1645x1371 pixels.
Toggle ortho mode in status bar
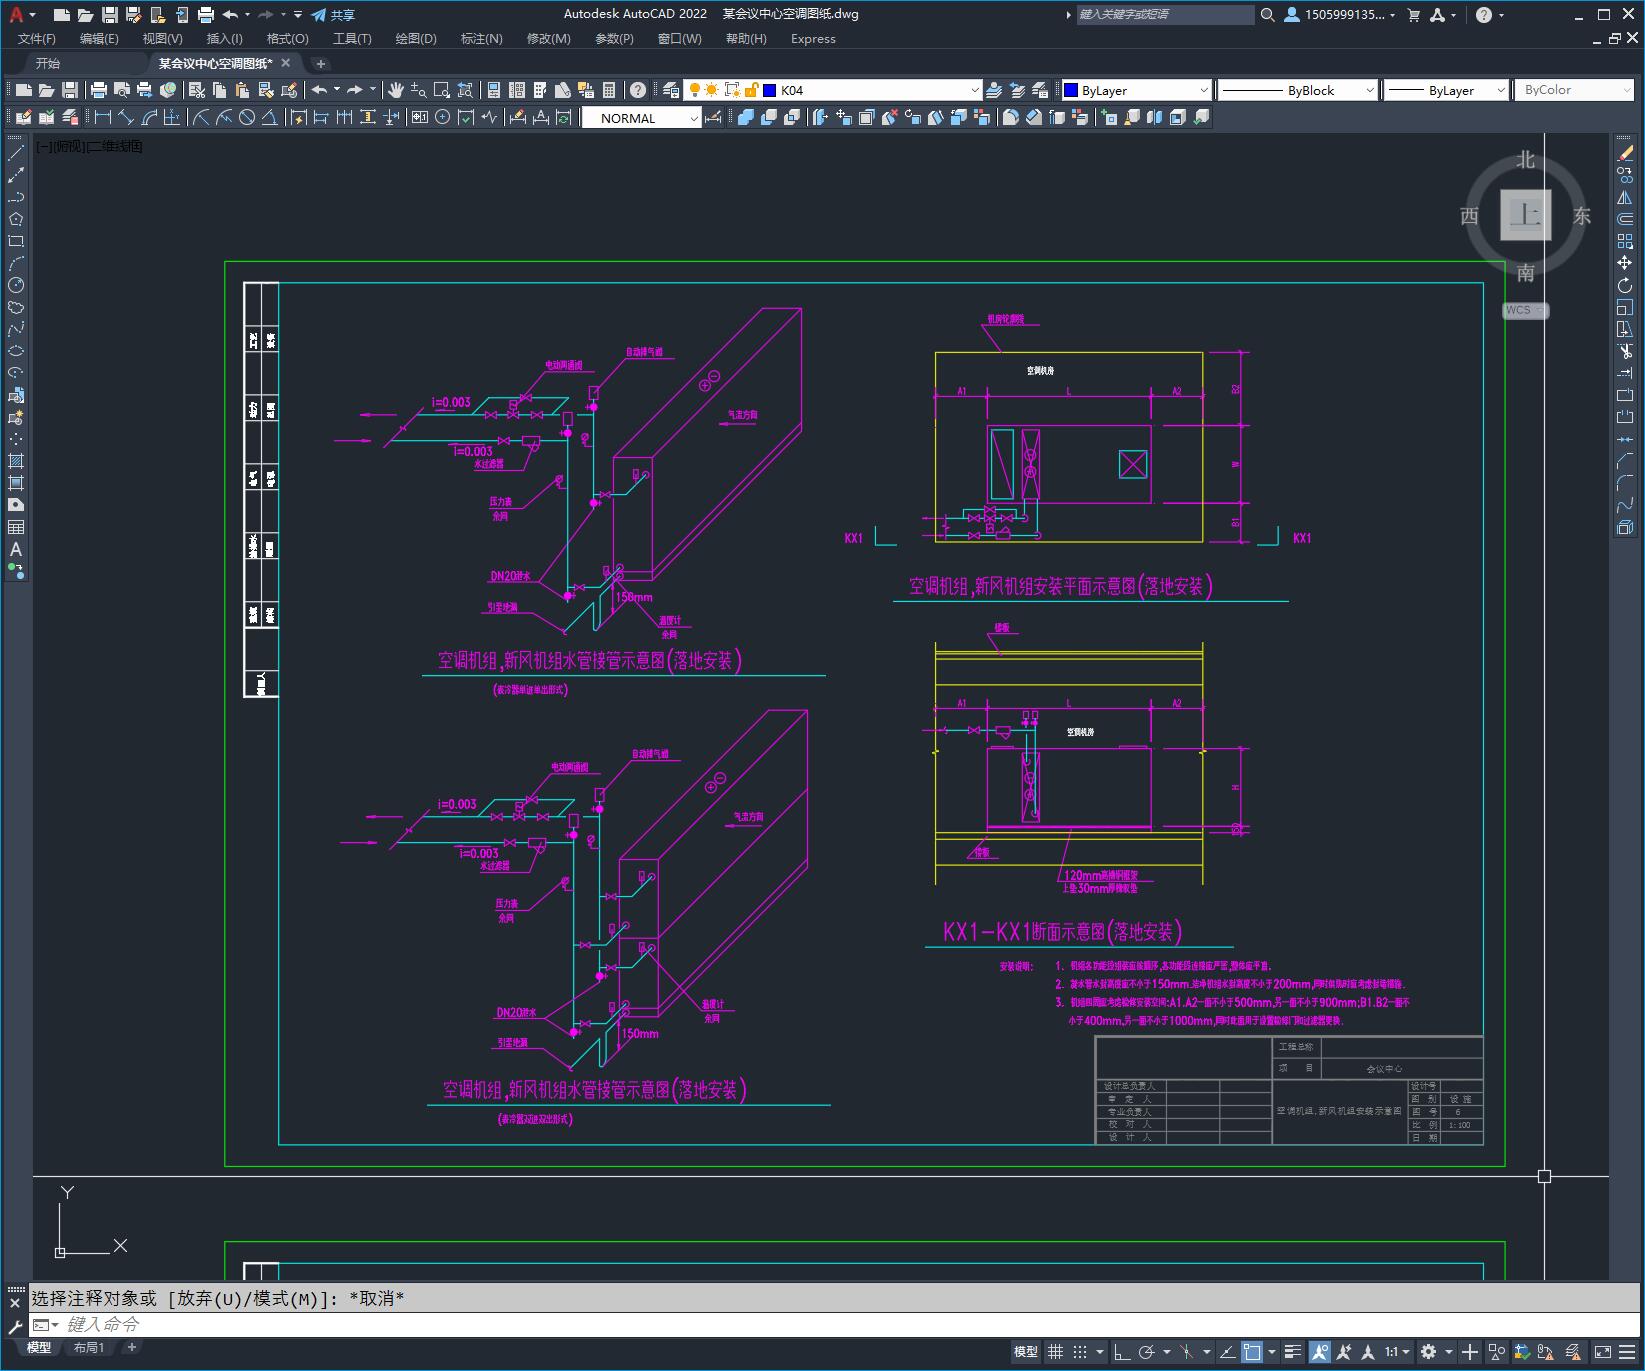tap(1122, 1352)
